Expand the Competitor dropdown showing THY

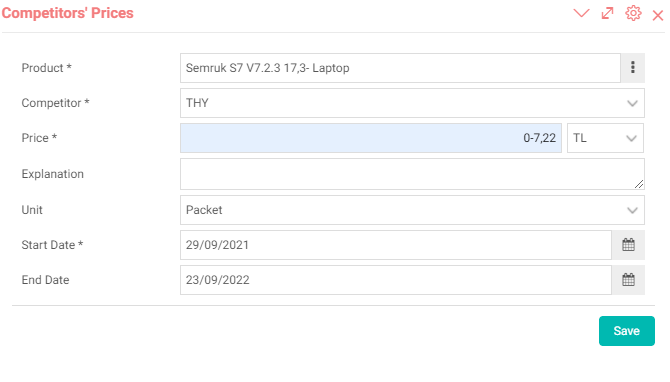click(x=412, y=103)
